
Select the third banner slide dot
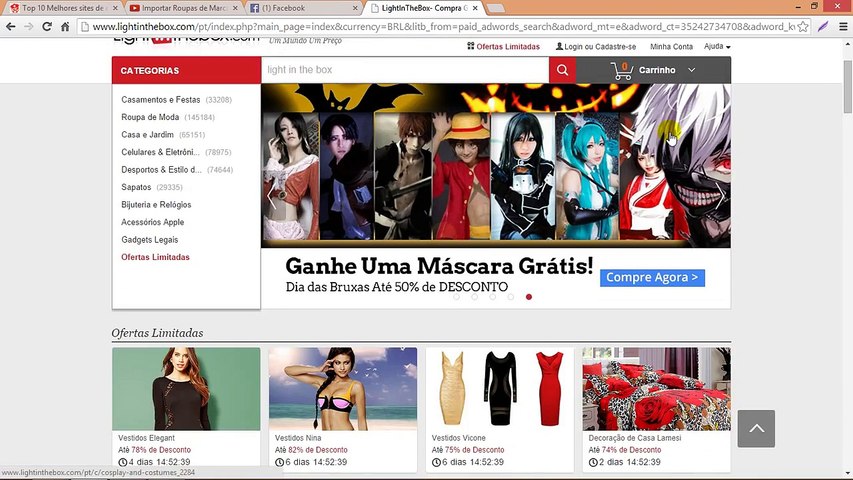492,297
